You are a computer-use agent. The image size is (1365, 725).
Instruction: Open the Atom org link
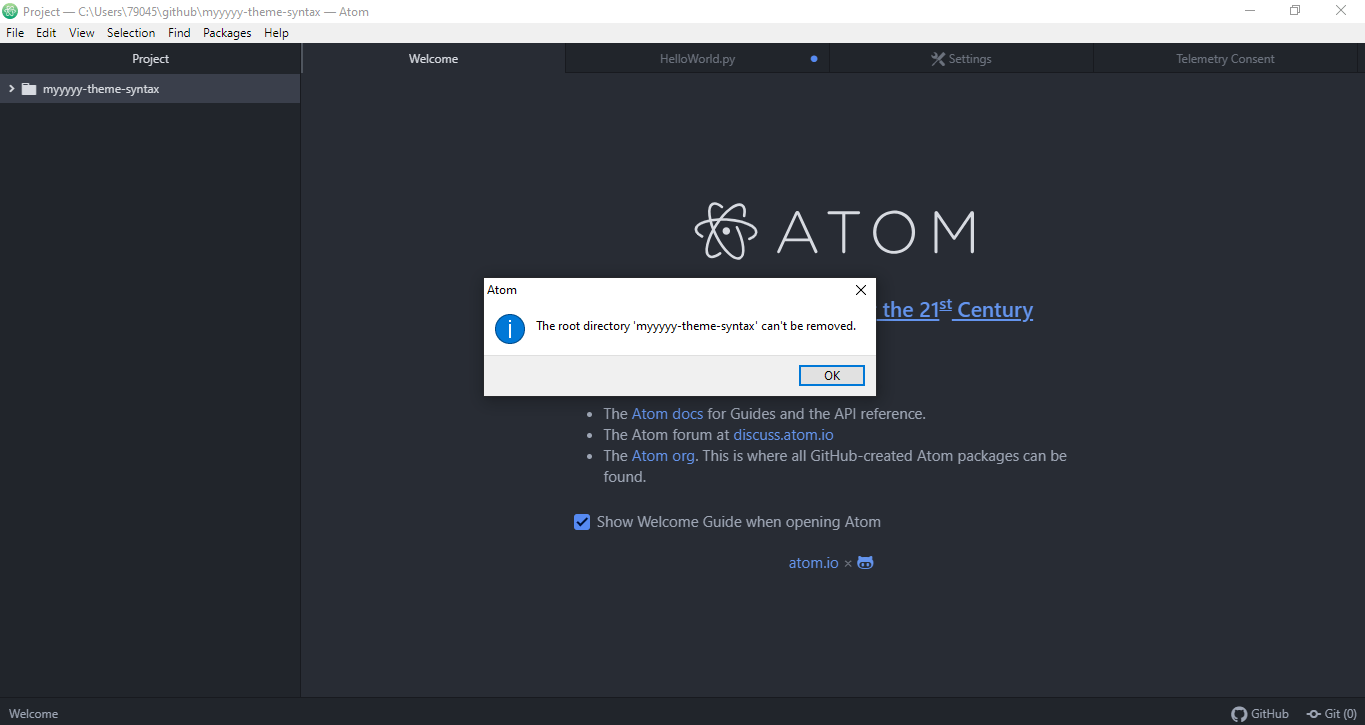coord(663,456)
